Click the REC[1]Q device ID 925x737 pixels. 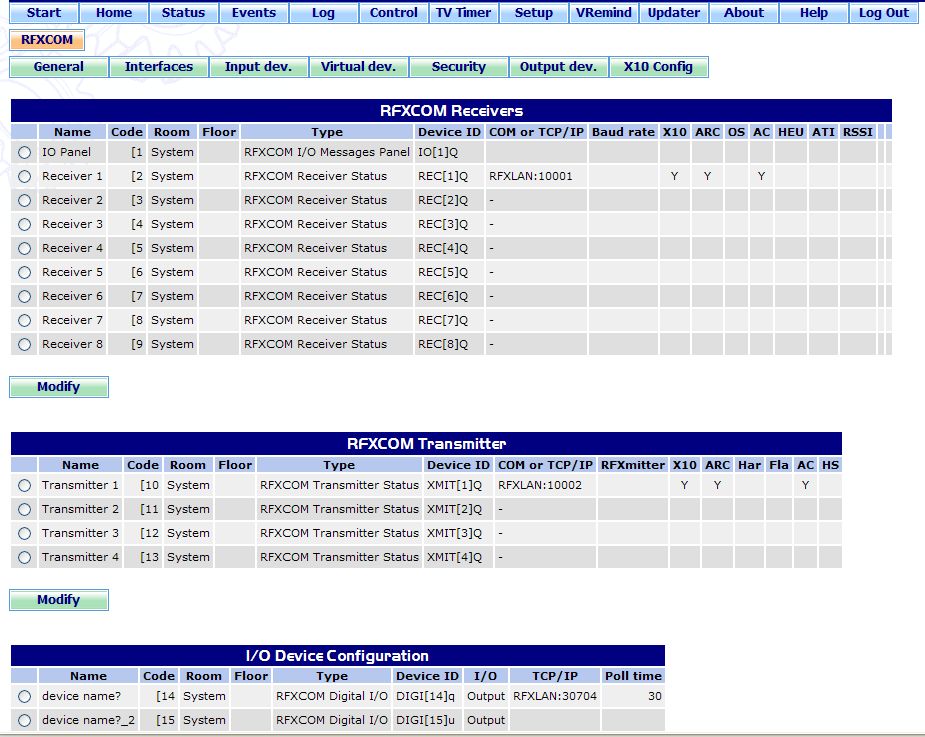(443, 176)
